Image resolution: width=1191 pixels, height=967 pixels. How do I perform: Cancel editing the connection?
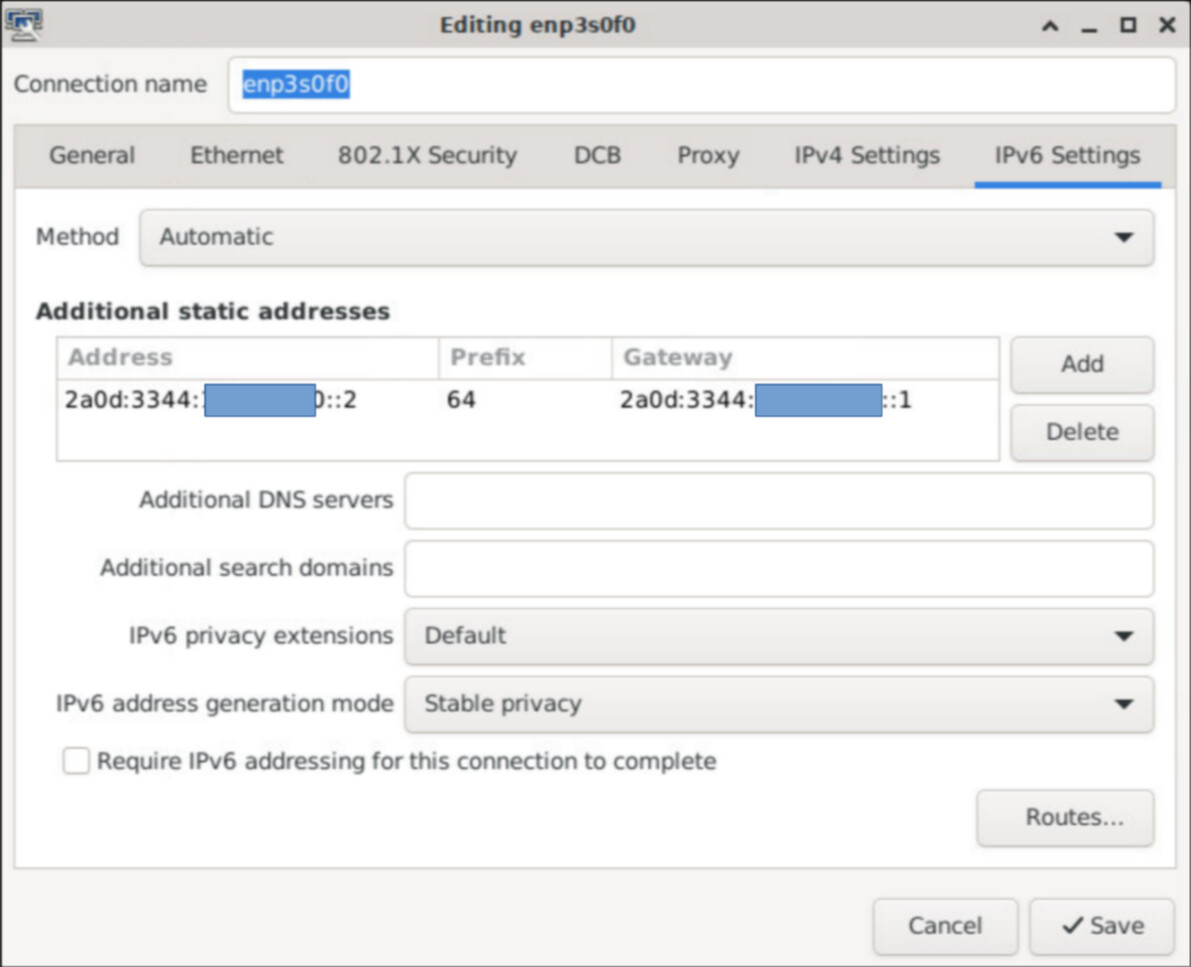point(945,926)
